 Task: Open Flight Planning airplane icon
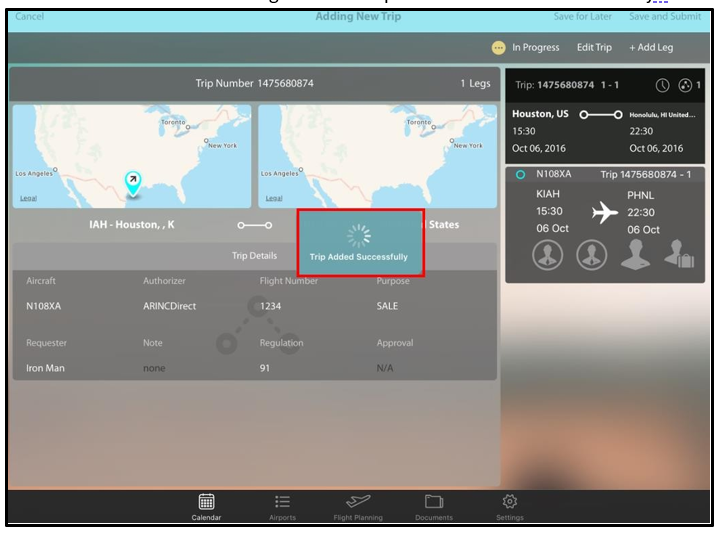click(x=358, y=505)
